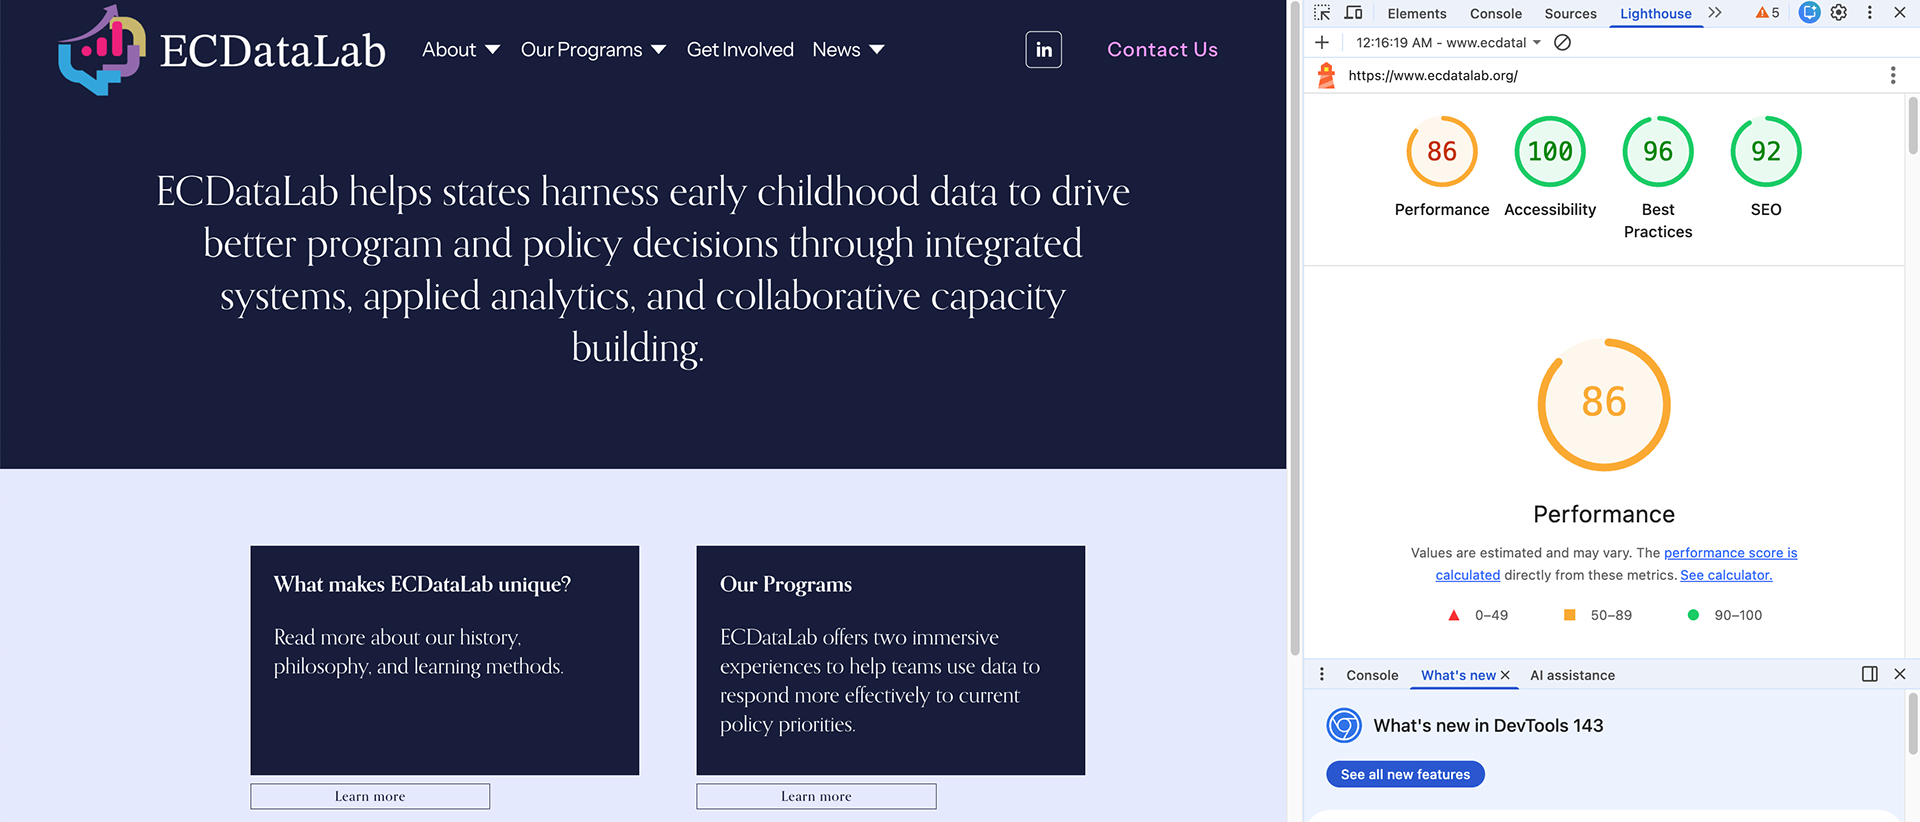Click the Lighthouse report vertical scrollbar

1913,127
